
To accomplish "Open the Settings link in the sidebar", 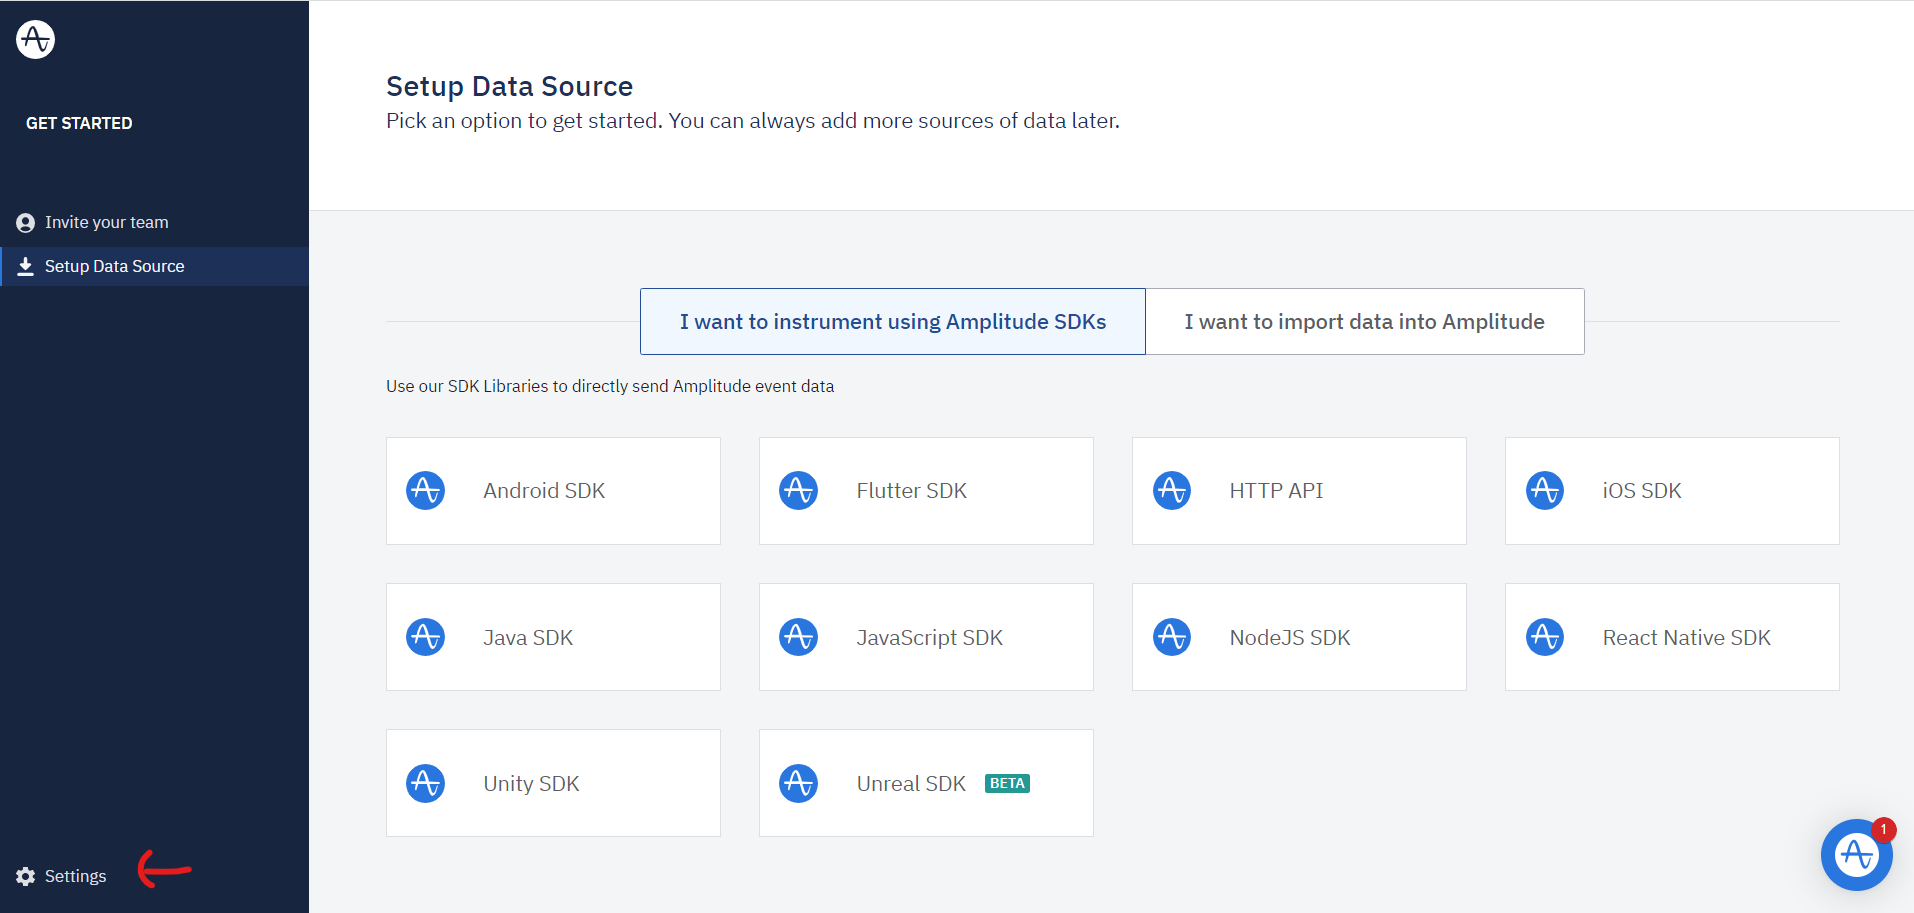I will tap(75, 877).
